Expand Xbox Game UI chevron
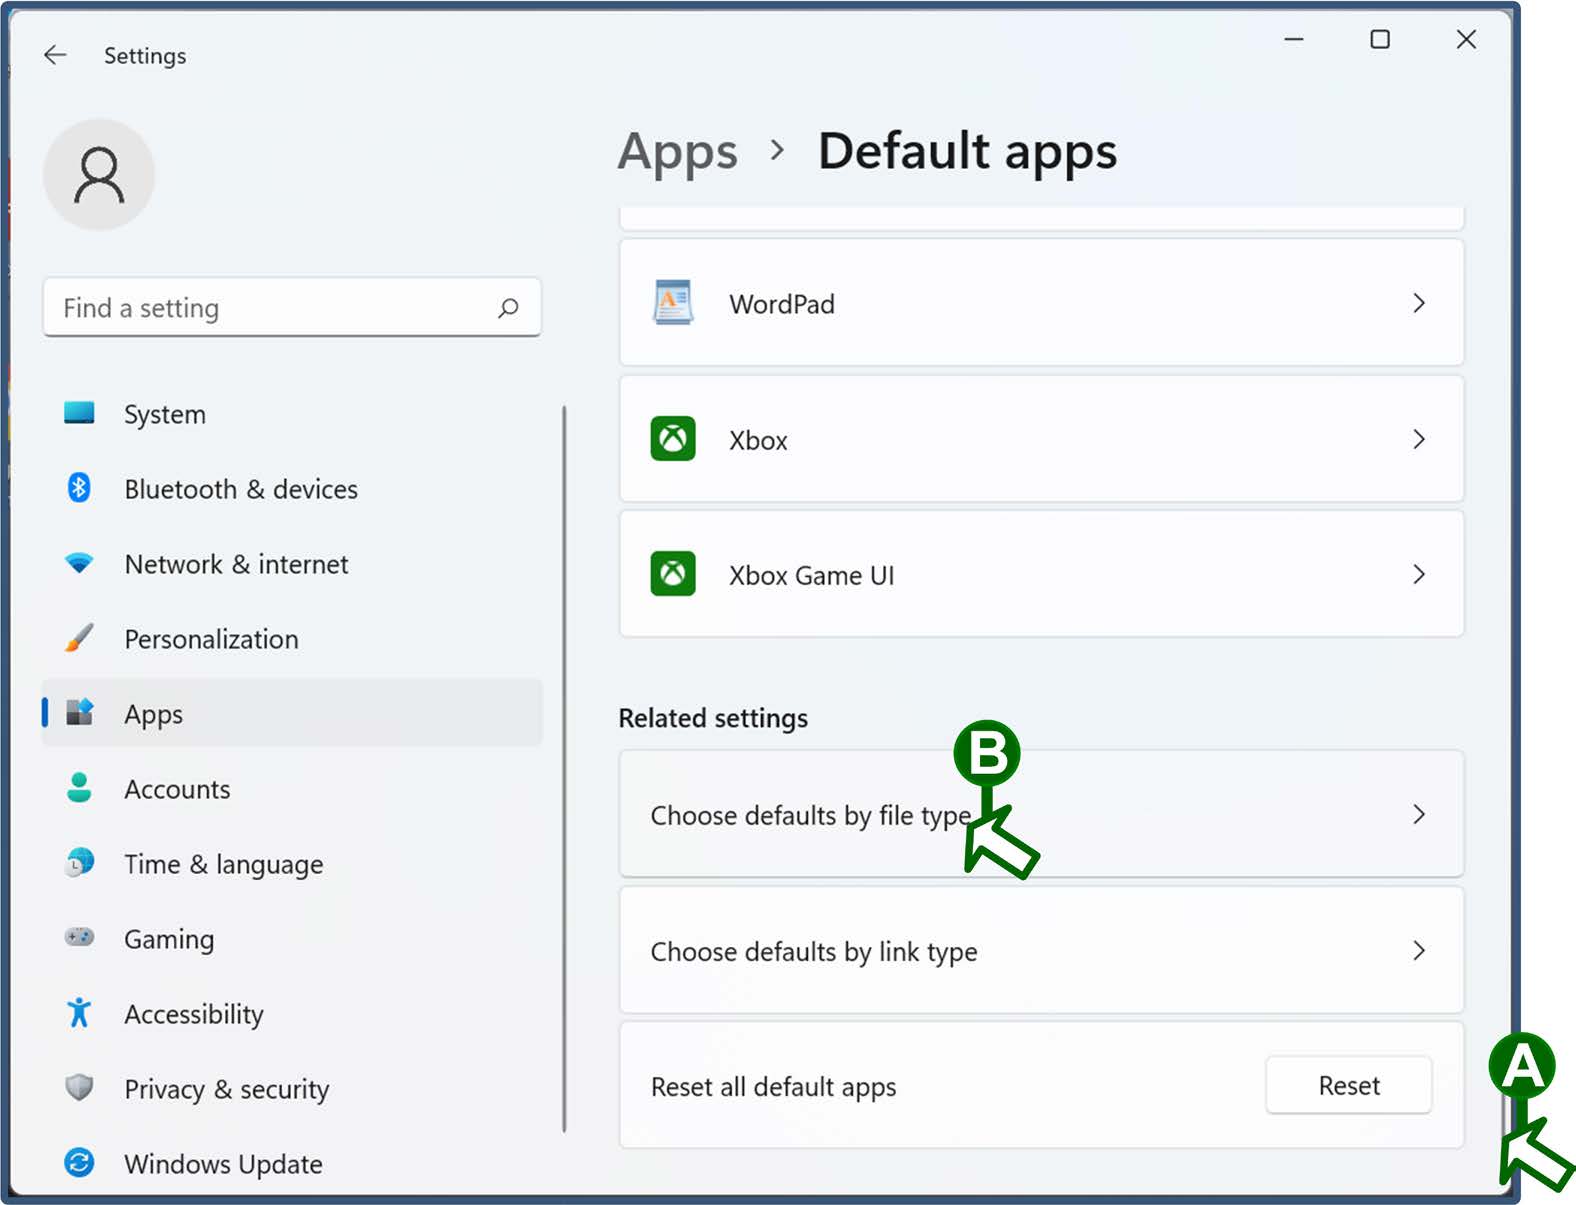Image resolution: width=1576 pixels, height=1205 pixels. [1419, 574]
